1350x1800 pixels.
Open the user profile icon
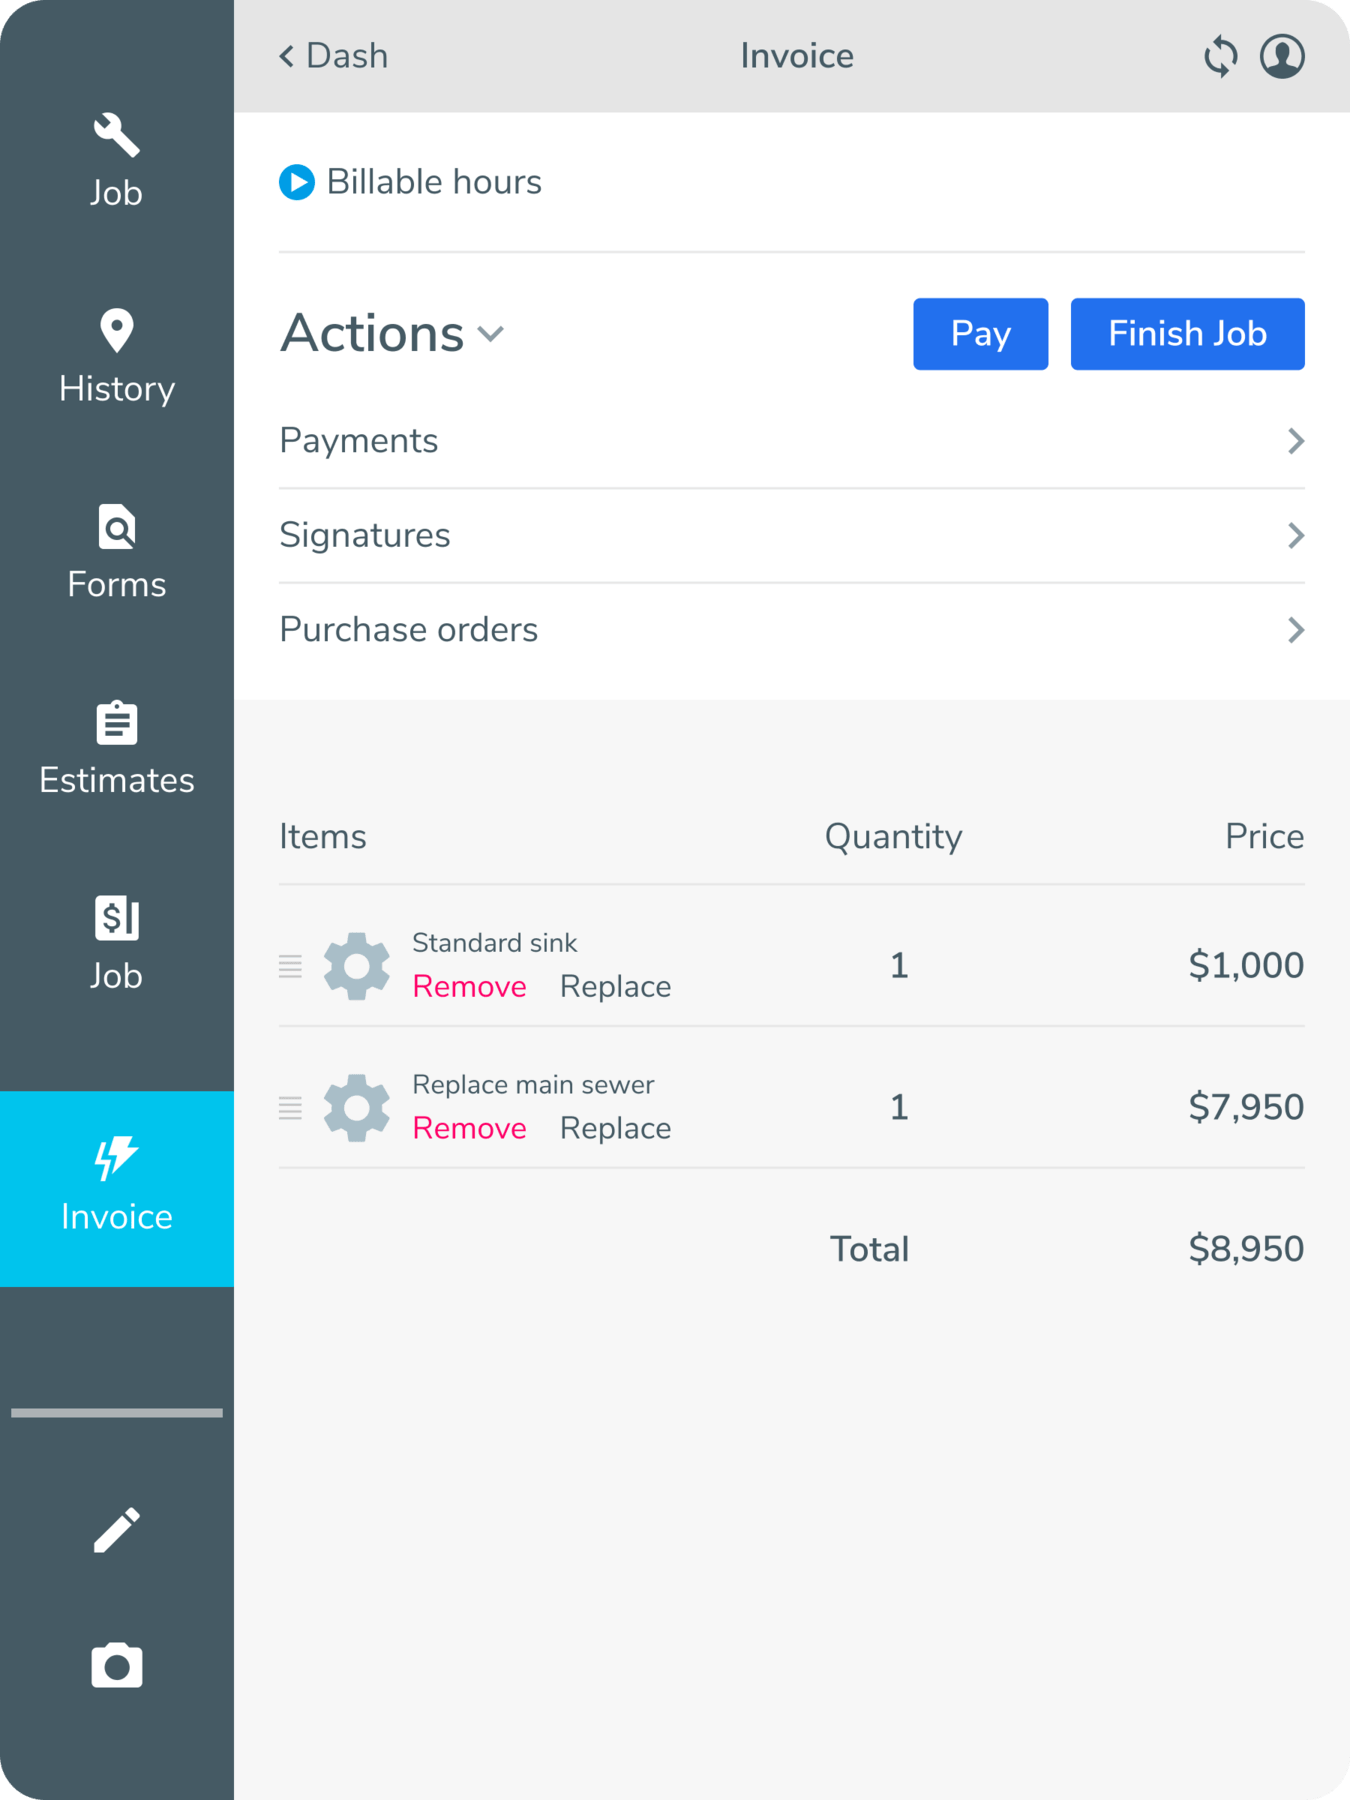1282,56
